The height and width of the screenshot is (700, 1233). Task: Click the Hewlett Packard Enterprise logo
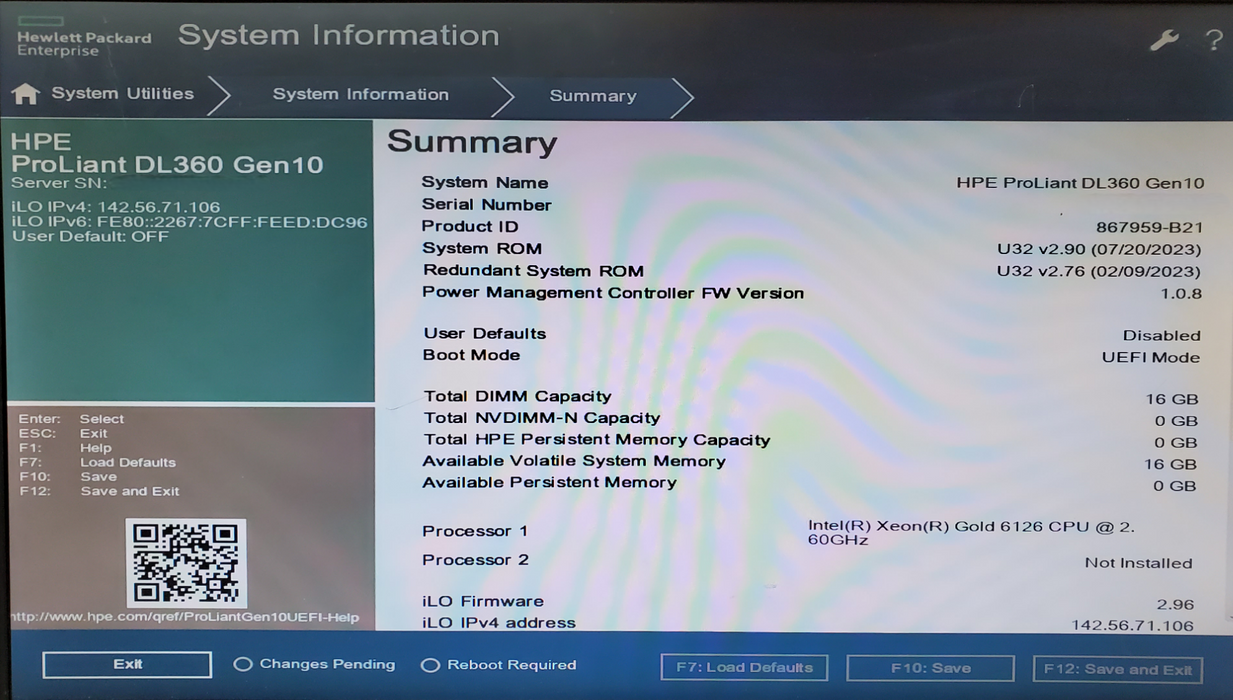coord(84,38)
